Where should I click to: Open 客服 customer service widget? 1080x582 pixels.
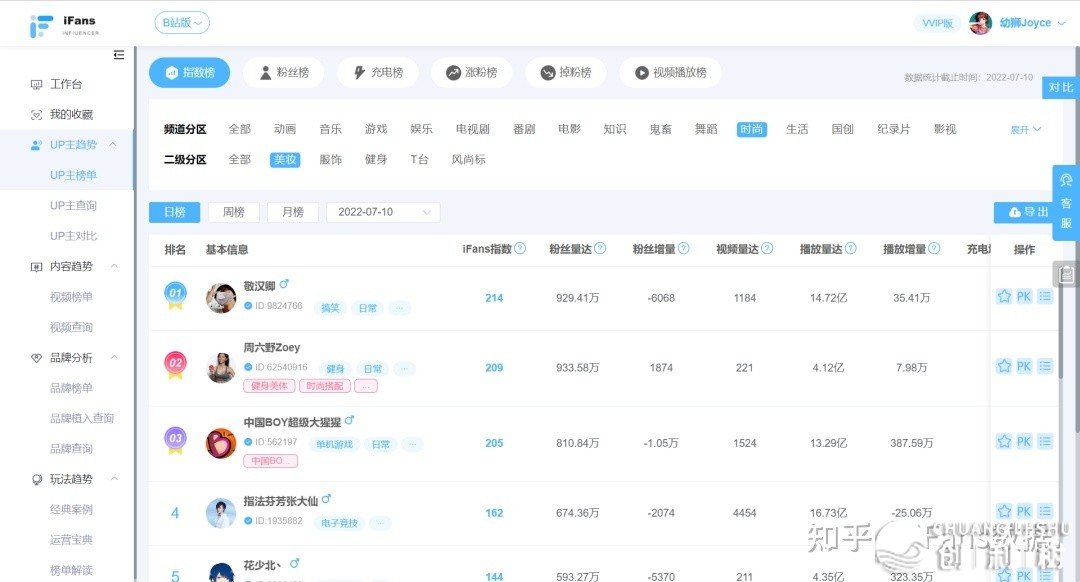[x=1066, y=202]
